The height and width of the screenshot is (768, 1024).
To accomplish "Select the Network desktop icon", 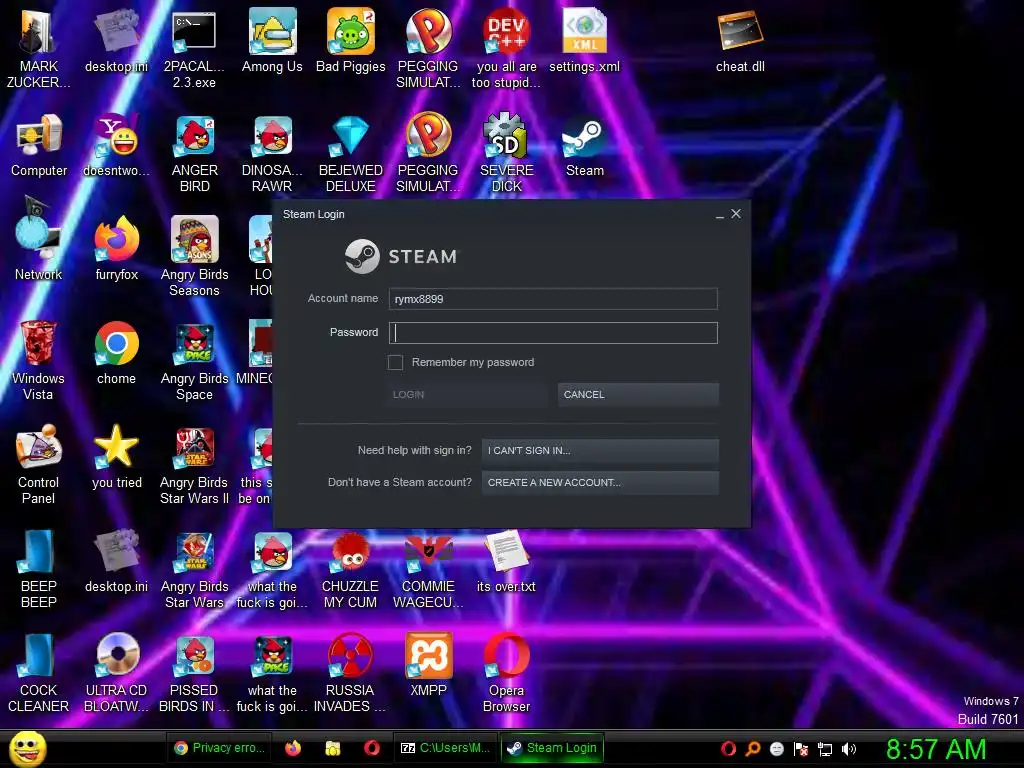I will (x=39, y=240).
